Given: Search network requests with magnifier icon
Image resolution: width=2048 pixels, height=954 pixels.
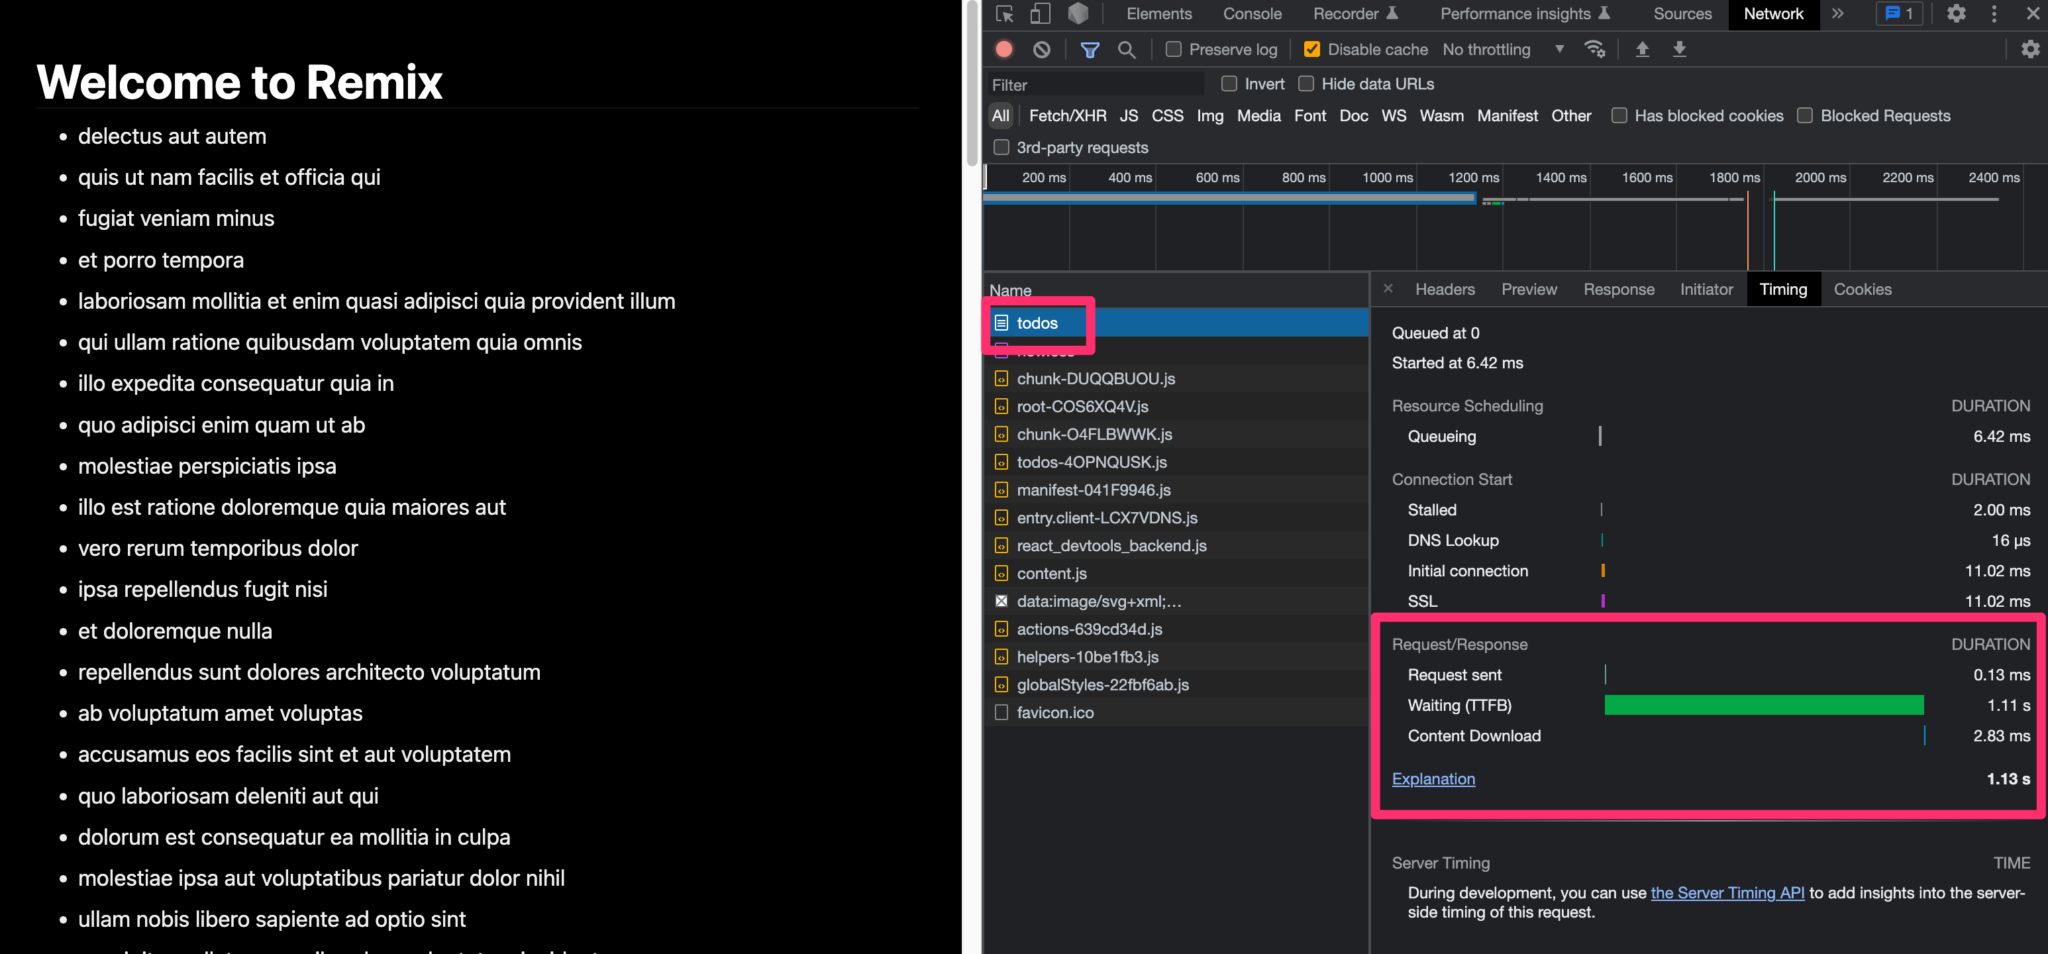Looking at the screenshot, I should coord(1126,48).
